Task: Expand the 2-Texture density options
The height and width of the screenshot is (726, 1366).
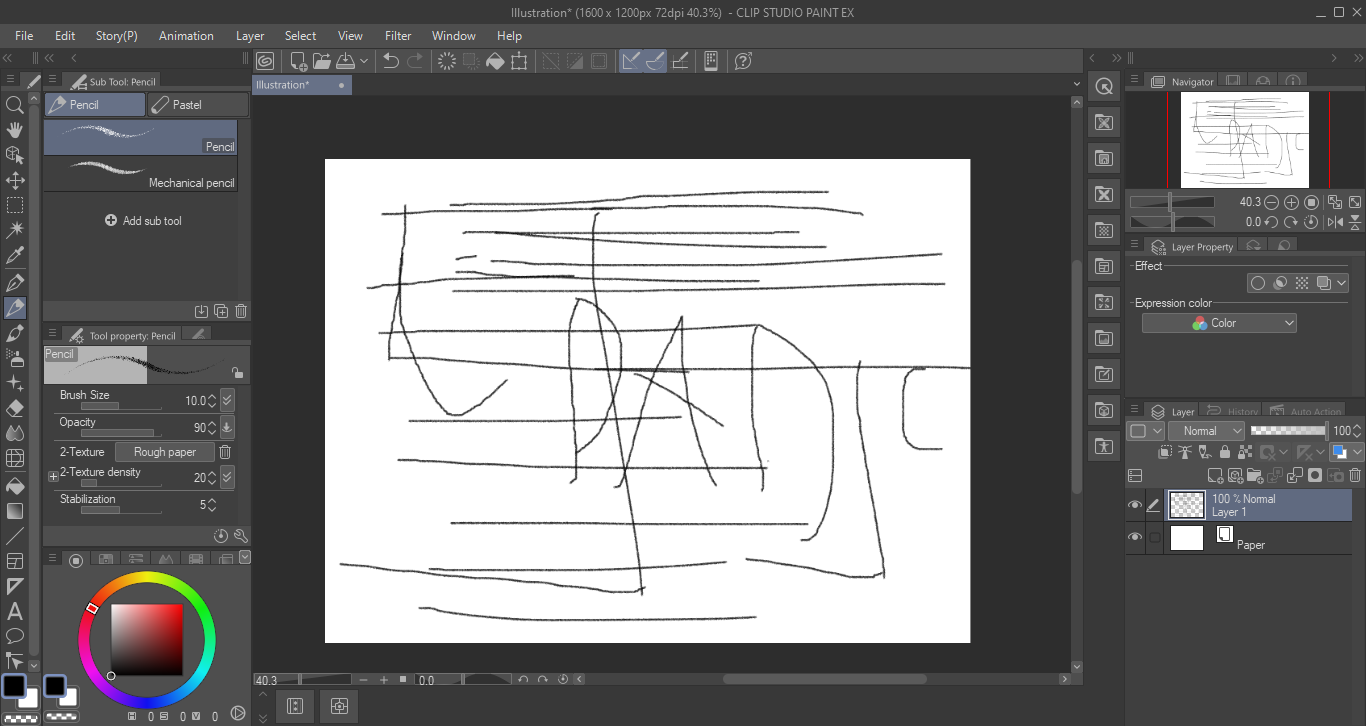Action: tap(53, 477)
